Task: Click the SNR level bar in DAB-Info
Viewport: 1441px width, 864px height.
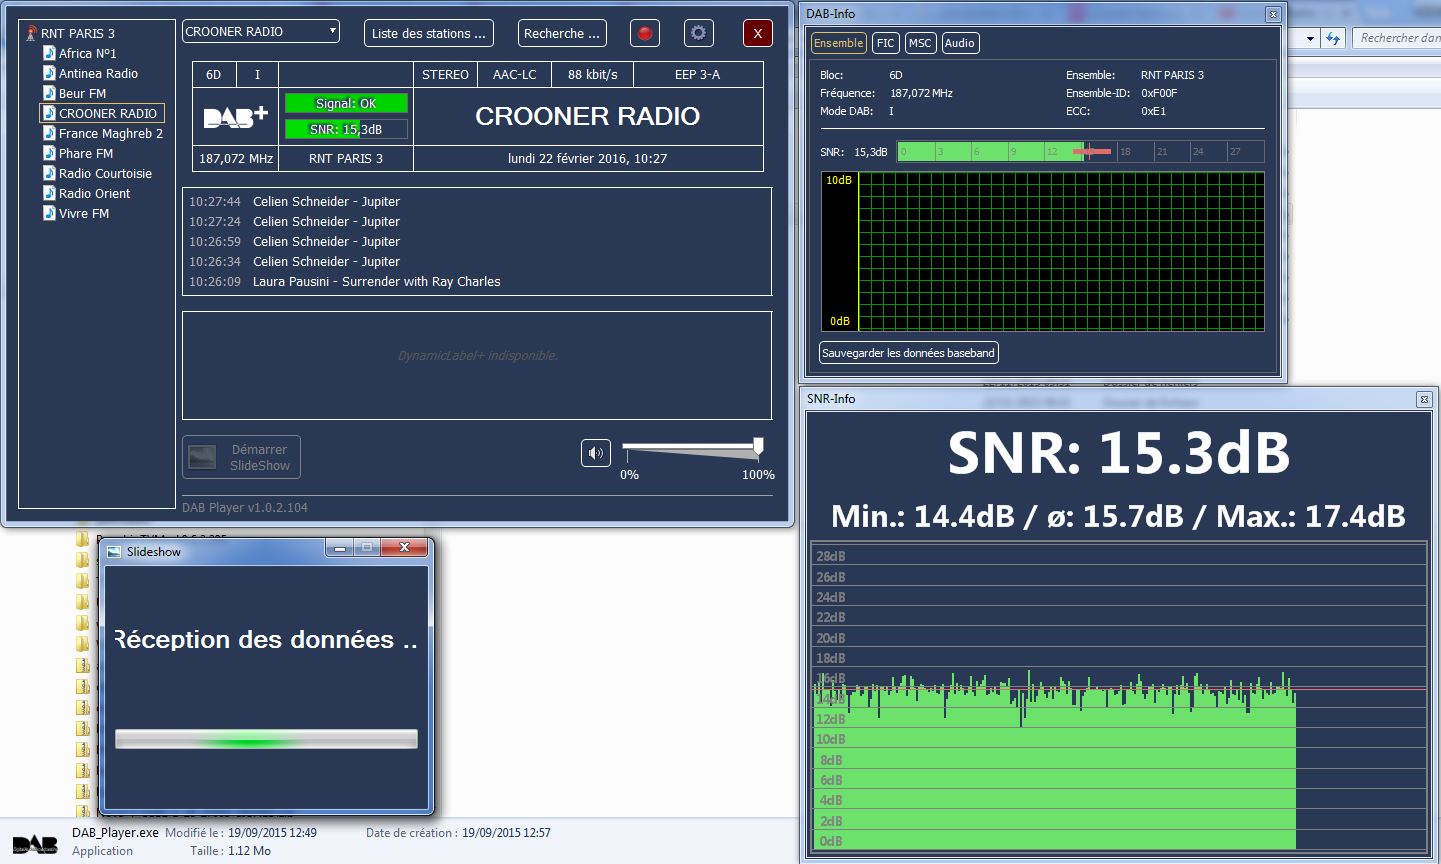Action: click(1080, 152)
